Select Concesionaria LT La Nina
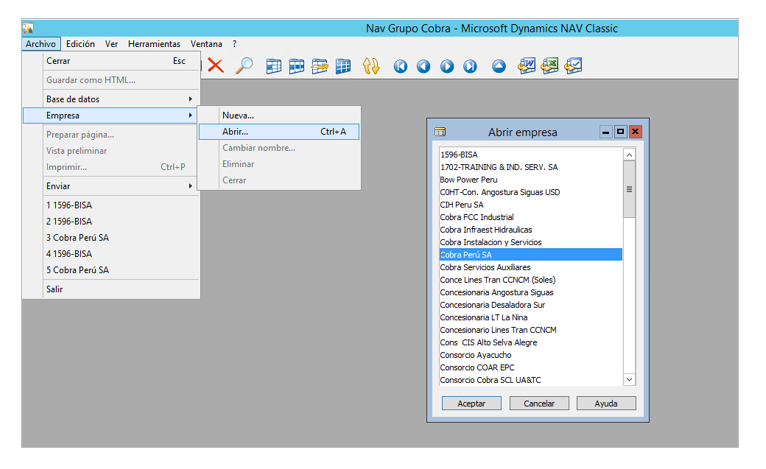This screenshot has height=469, width=766. click(x=531, y=318)
